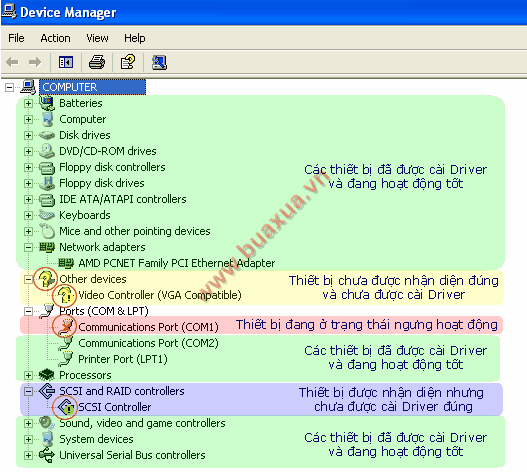Click the disabled Communications Port (COM1) icon
Screen dimensions: 527x472
66,327
